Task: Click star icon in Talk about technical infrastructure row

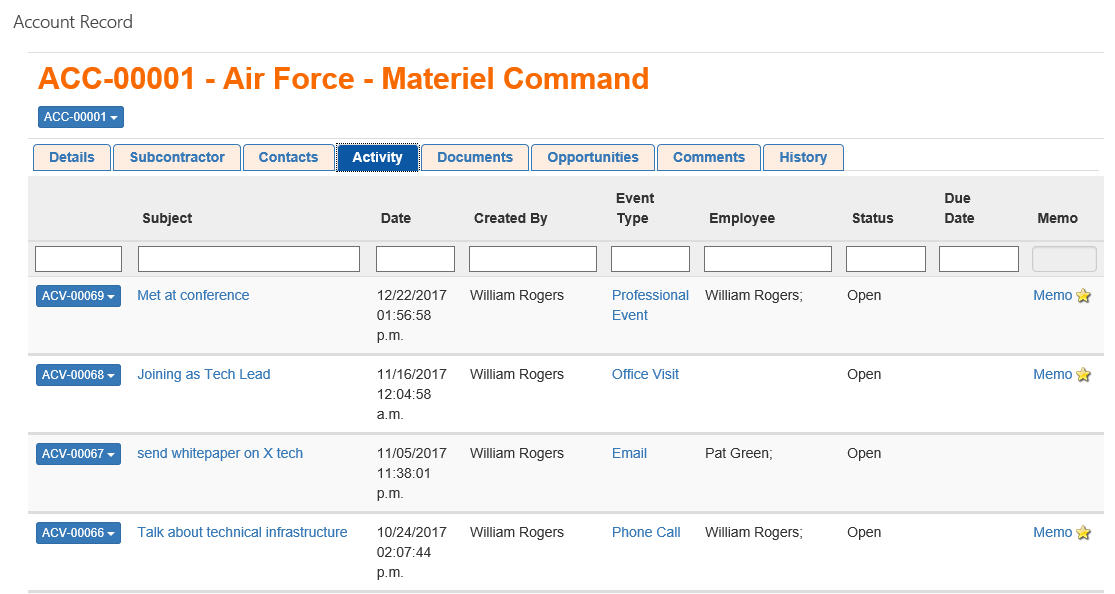Action: click(1083, 533)
